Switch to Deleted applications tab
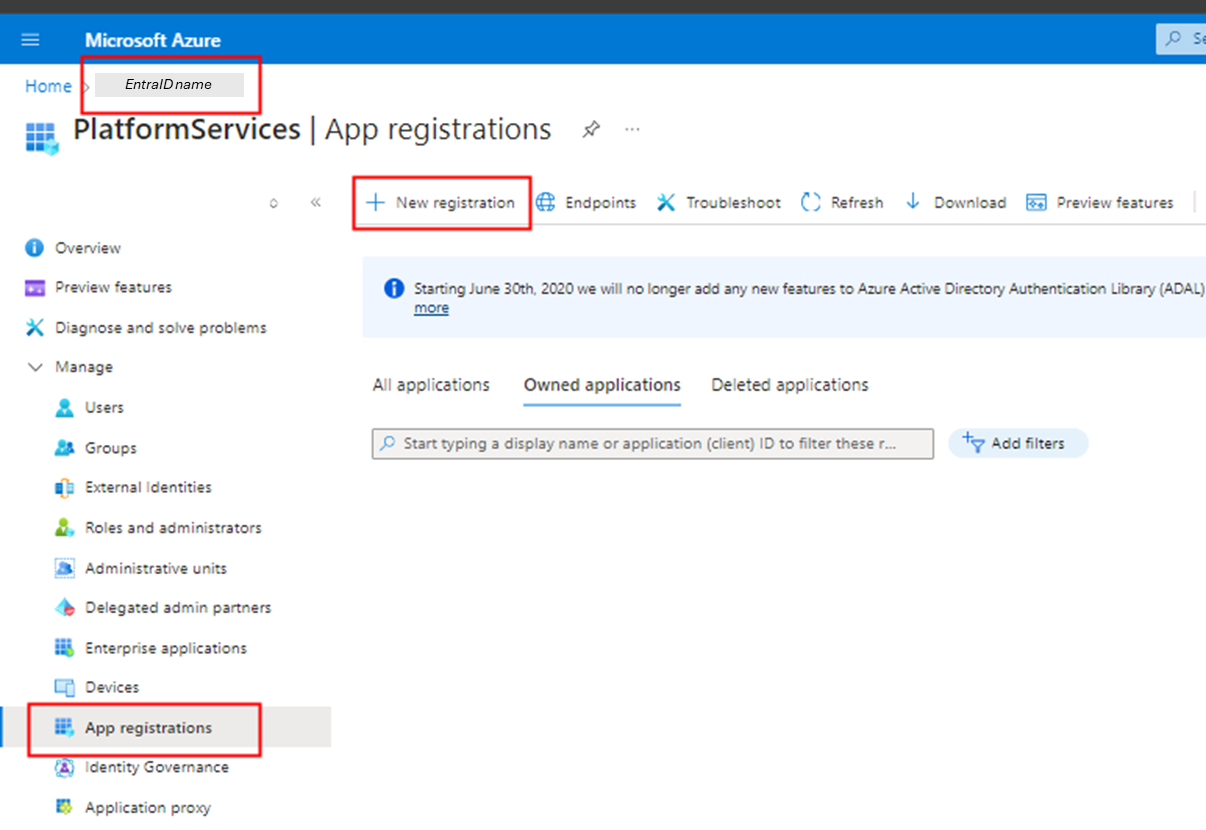Viewport: 1206px width, 830px height. (789, 385)
